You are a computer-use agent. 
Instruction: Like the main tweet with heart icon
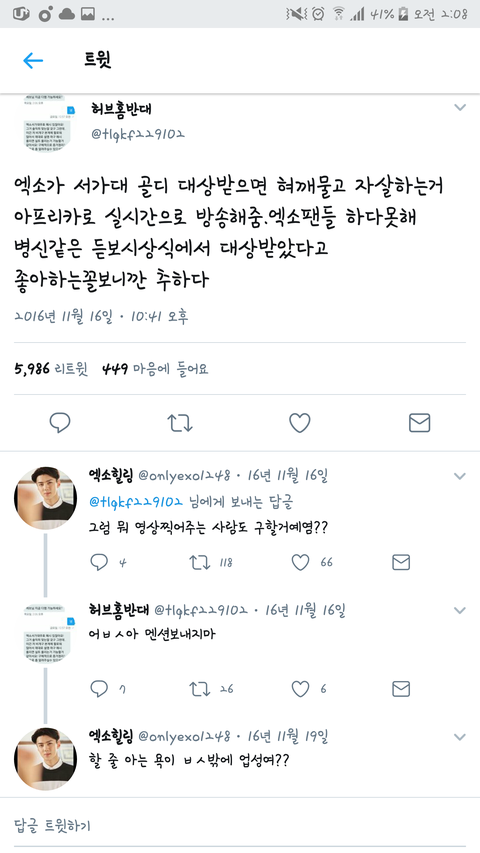(x=299, y=423)
